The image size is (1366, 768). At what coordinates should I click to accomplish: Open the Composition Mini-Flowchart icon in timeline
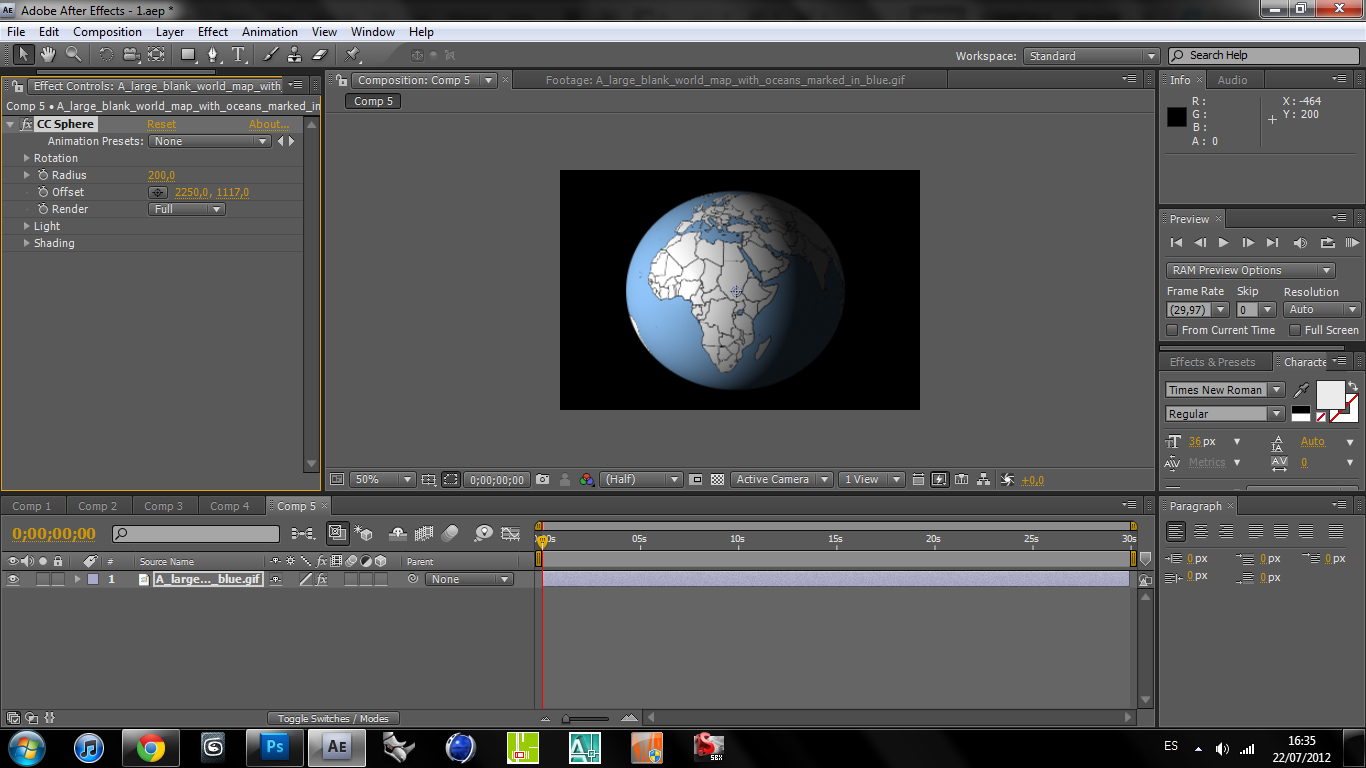point(303,534)
